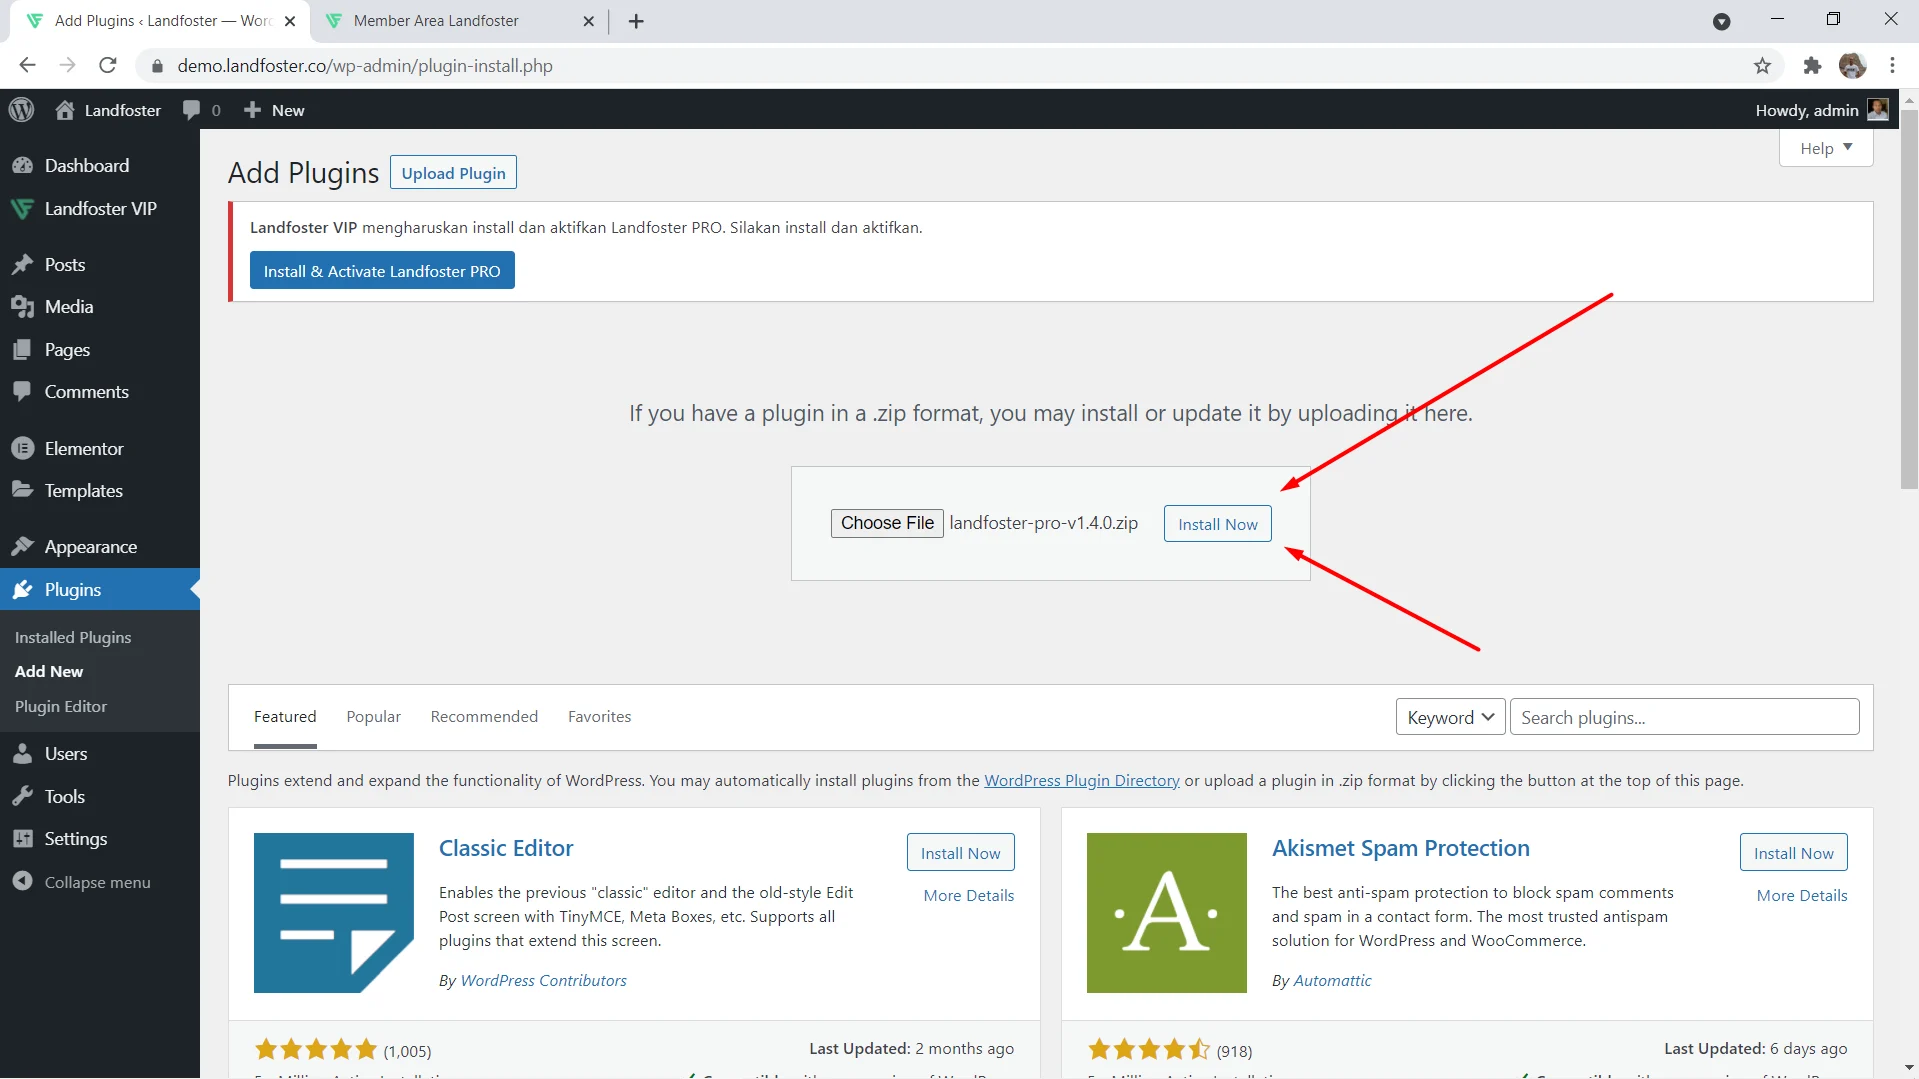Screen dimensions: 1919x1079
Task: Switch to Member Area Landfoster browser tab
Action: click(x=460, y=21)
